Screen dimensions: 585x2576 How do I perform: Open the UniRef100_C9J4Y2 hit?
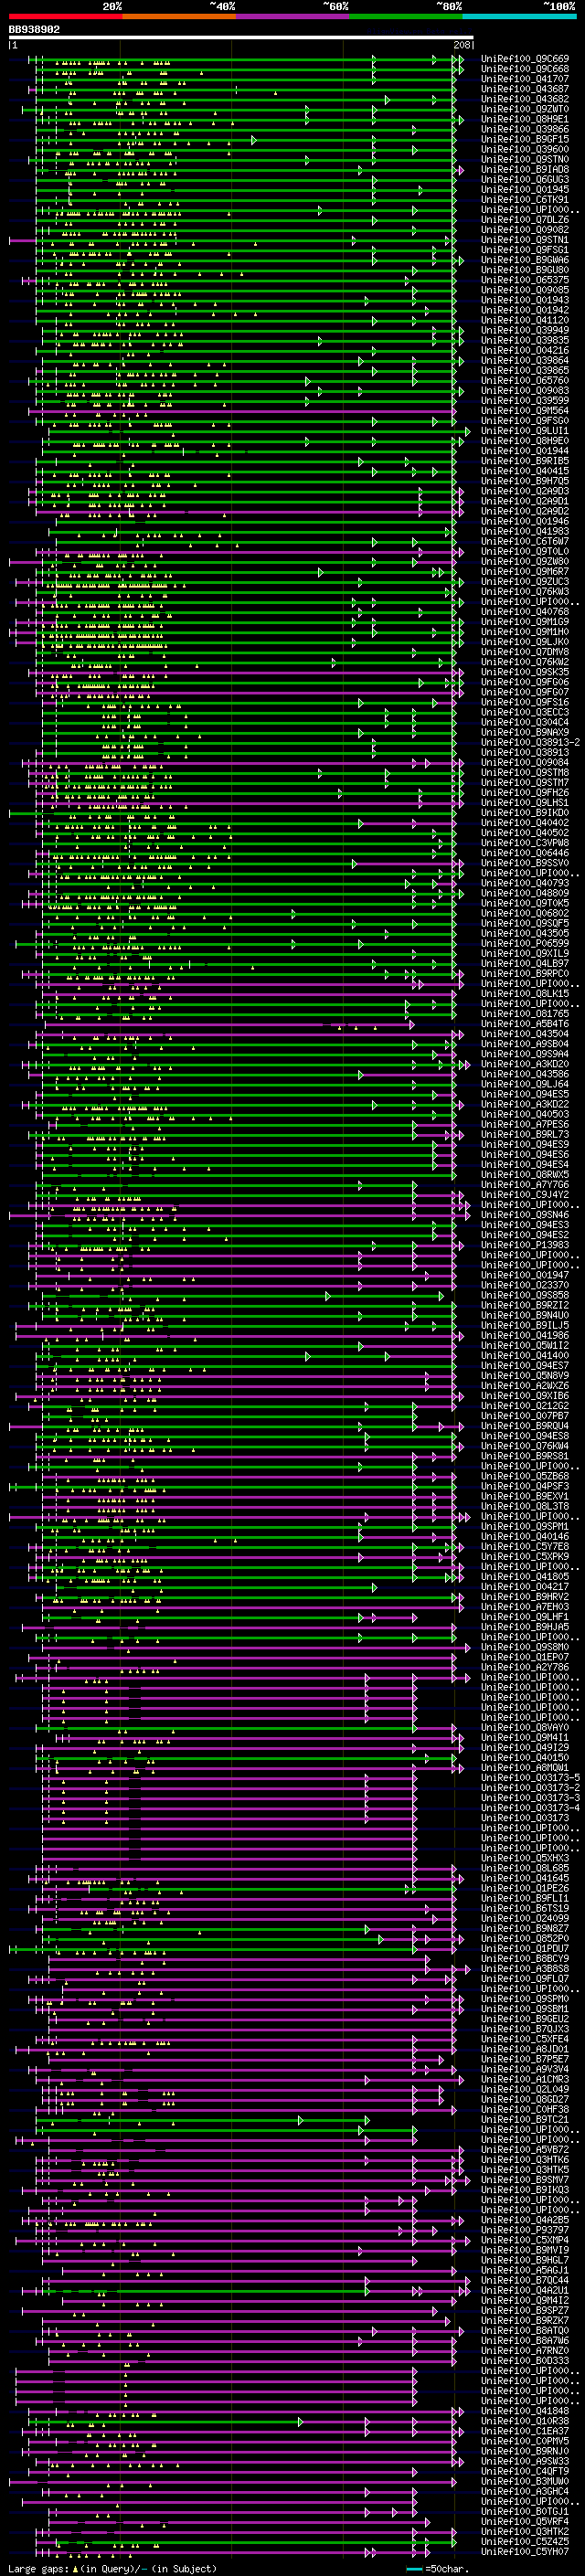point(525,1195)
